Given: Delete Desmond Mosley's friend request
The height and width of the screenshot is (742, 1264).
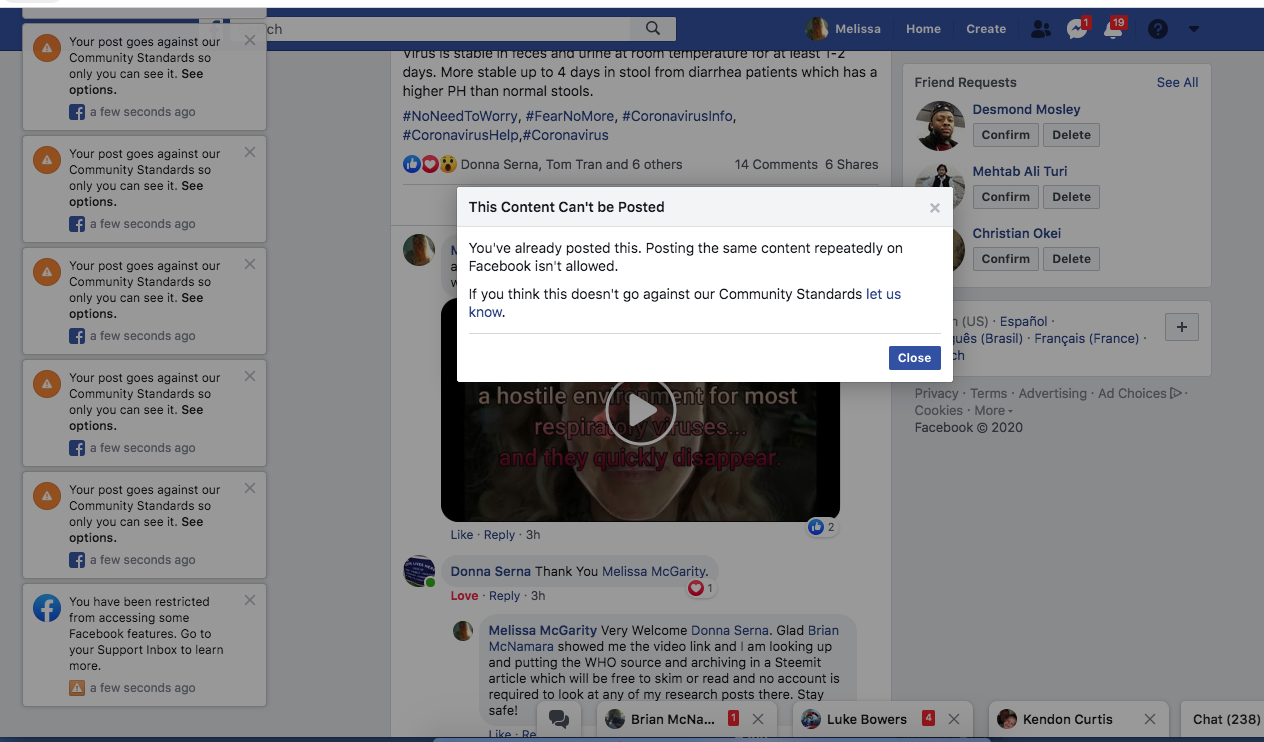Looking at the screenshot, I should click(1071, 135).
